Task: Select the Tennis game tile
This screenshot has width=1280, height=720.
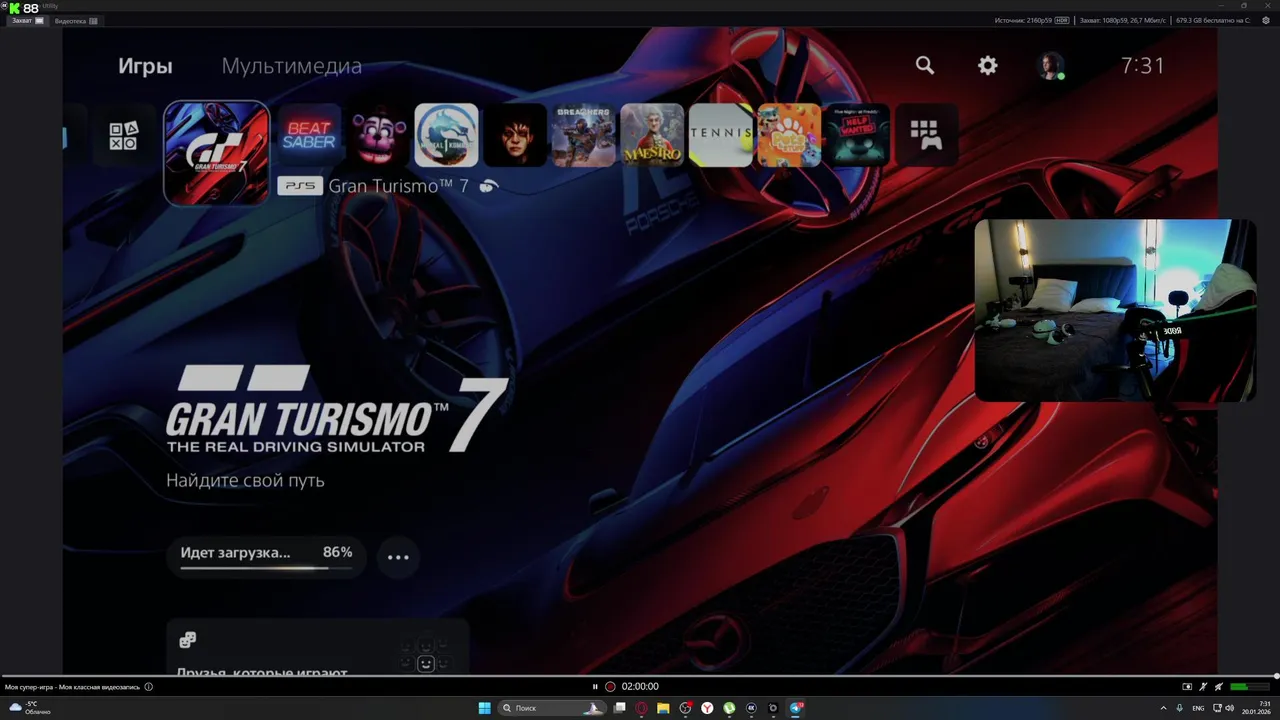Action: pos(720,135)
